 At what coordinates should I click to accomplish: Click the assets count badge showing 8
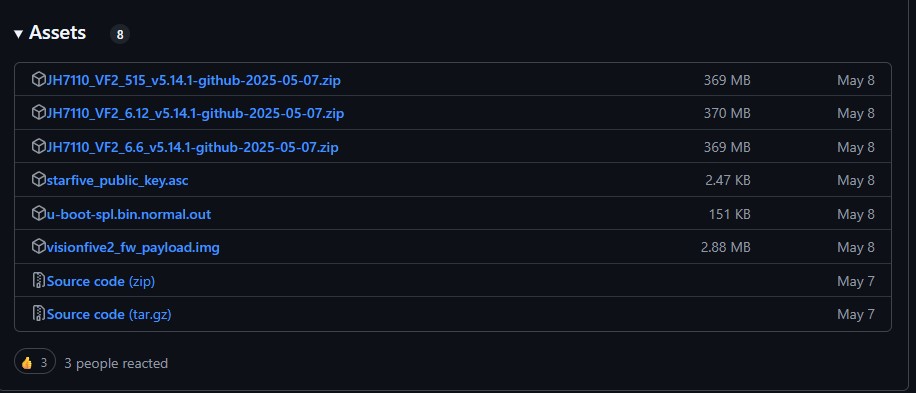pos(120,34)
